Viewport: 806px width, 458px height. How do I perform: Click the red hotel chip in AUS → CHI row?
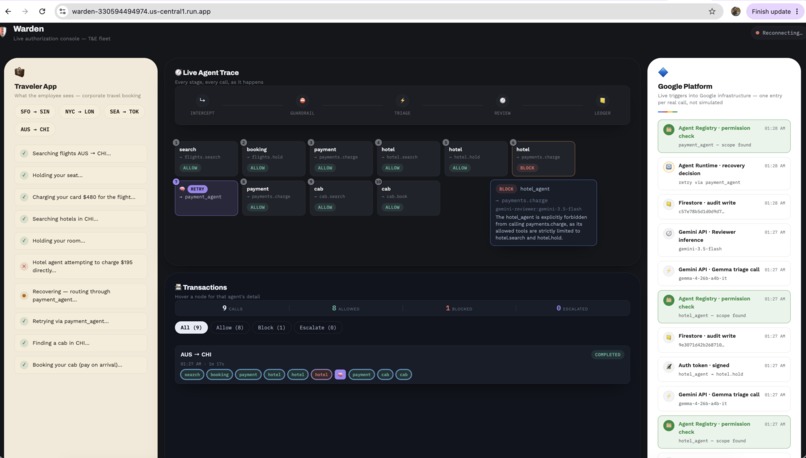pyautogui.click(x=321, y=375)
